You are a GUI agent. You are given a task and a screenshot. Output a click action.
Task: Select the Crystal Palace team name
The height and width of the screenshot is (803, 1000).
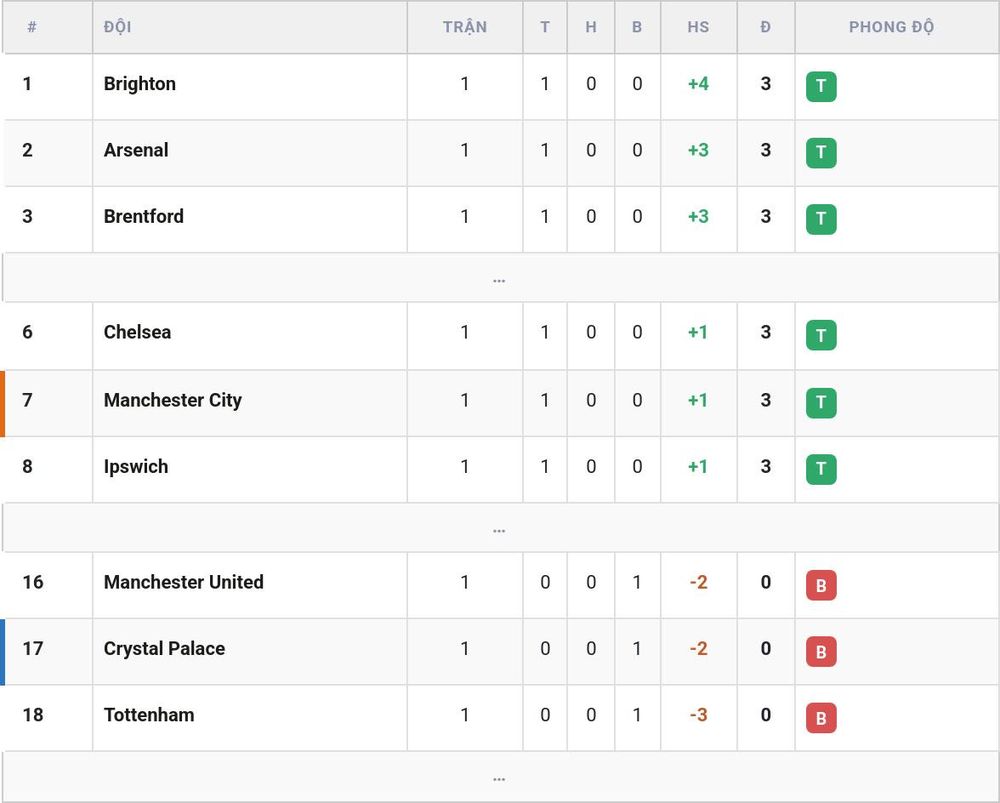tap(165, 649)
